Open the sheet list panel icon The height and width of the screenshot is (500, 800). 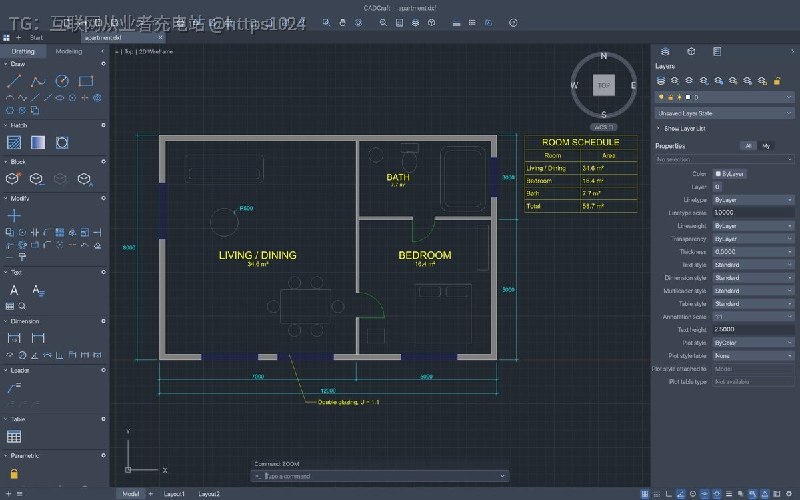point(717,52)
